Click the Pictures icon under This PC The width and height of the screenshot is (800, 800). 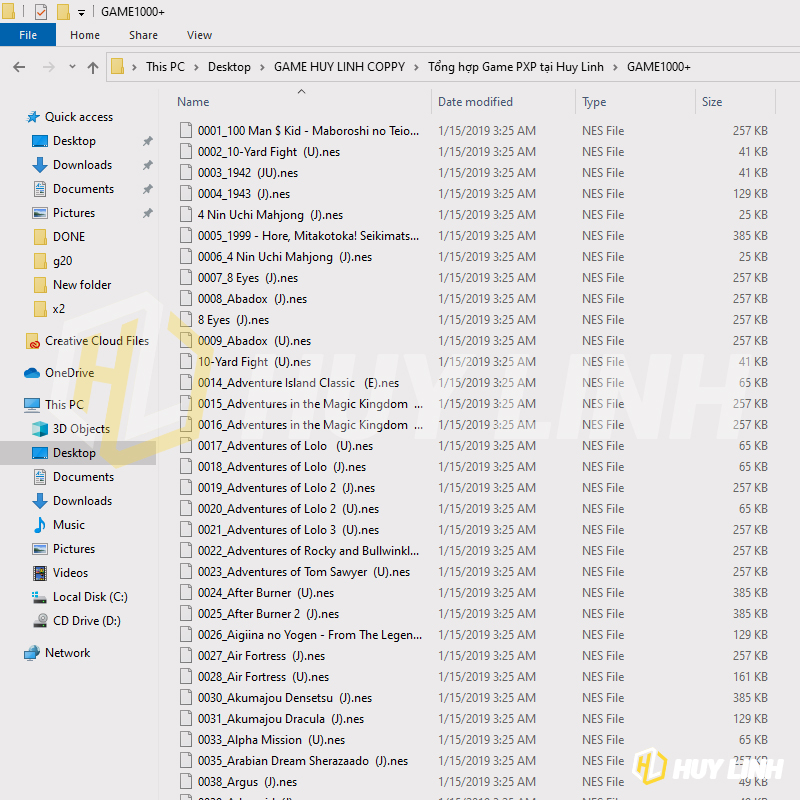point(40,549)
